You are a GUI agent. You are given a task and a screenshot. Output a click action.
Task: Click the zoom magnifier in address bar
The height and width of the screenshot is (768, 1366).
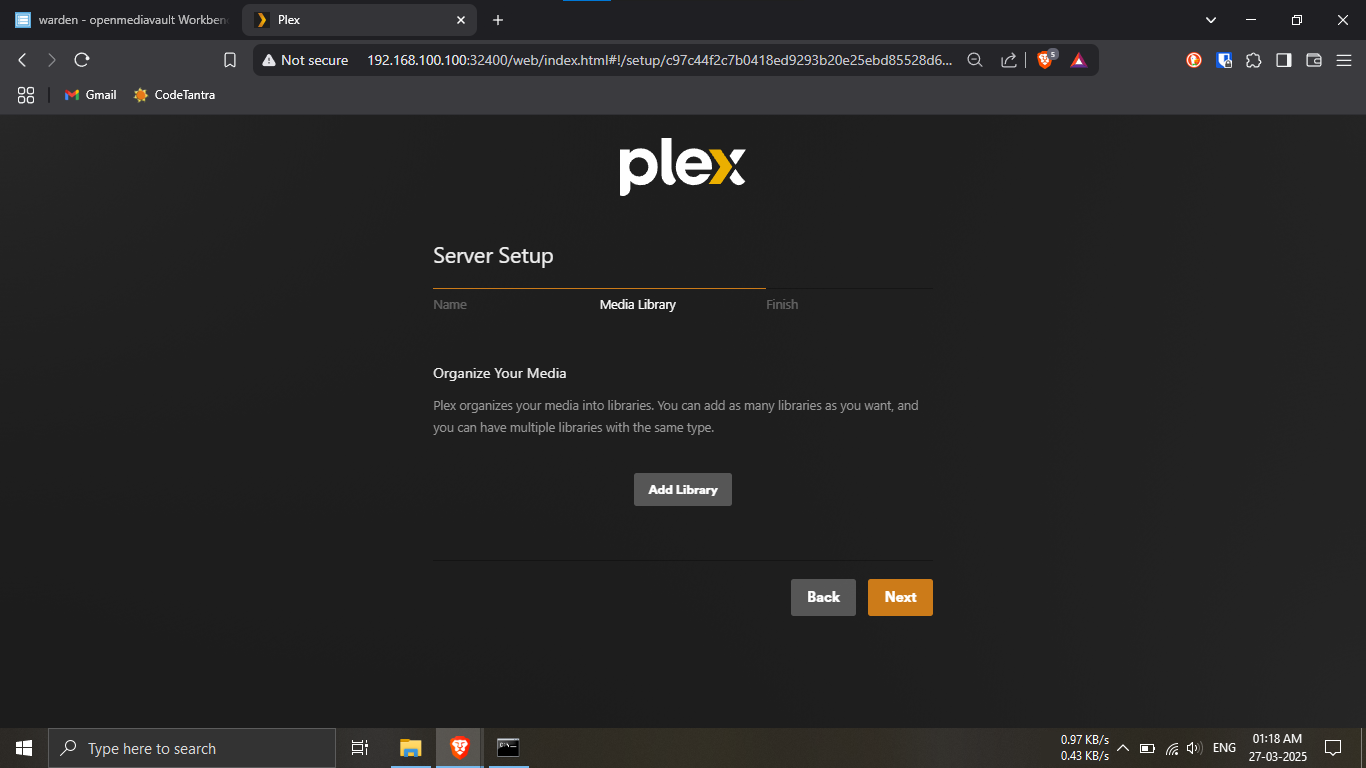pos(975,60)
